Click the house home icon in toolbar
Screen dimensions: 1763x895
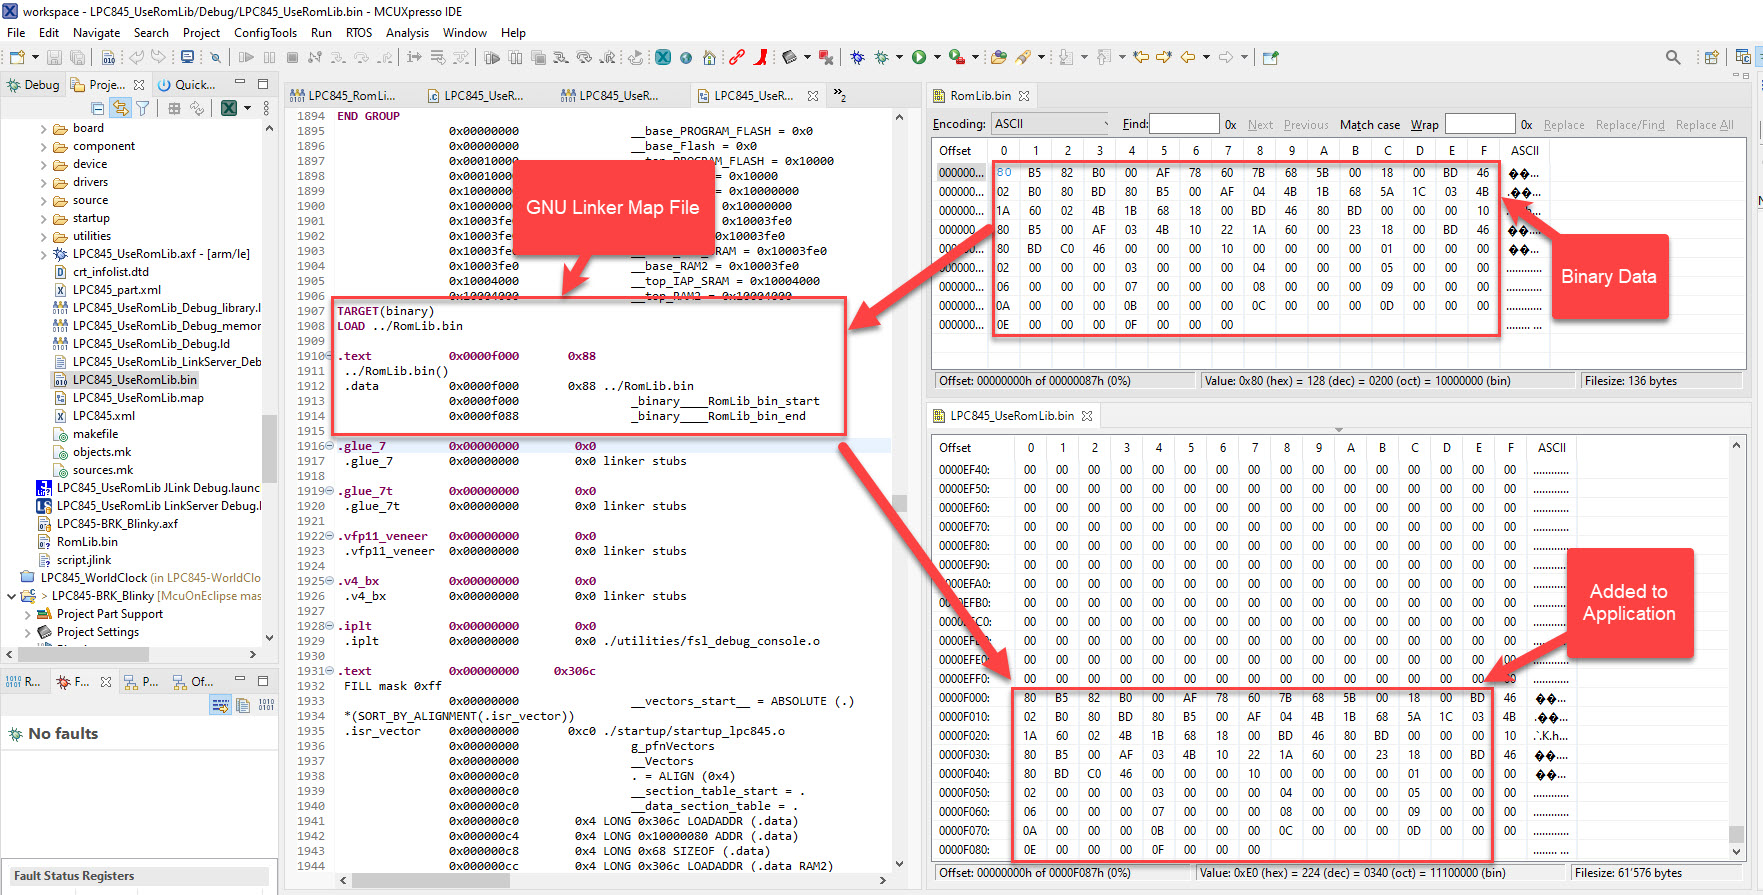pyautogui.click(x=709, y=58)
